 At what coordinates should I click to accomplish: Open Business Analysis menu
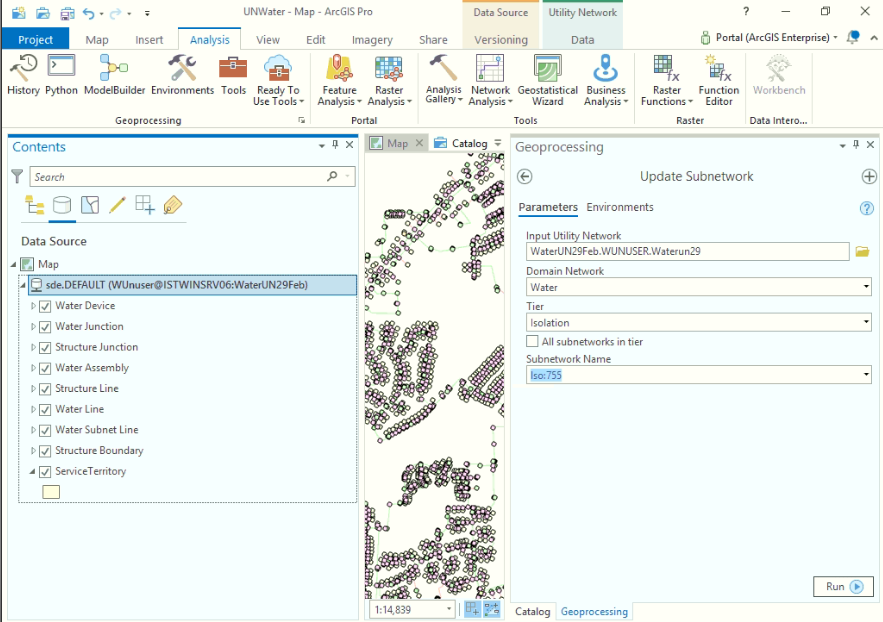(x=606, y=80)
